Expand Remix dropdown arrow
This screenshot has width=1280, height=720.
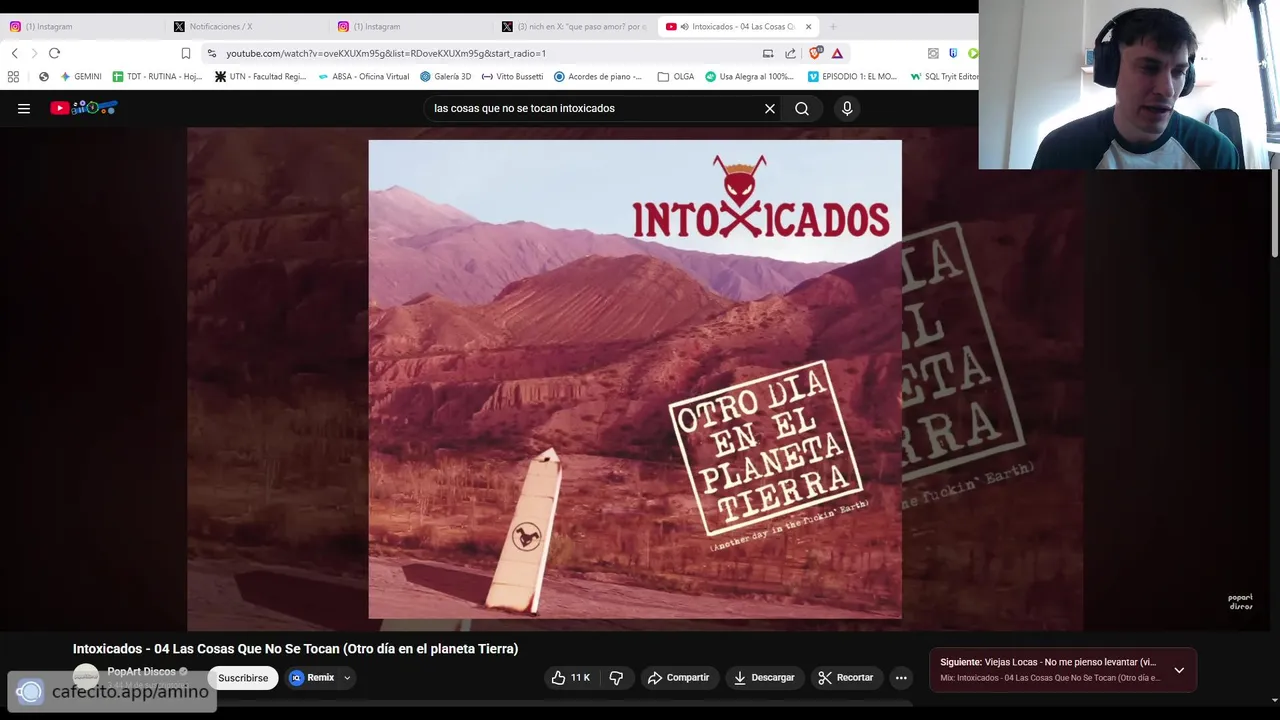tap(347, 677)
